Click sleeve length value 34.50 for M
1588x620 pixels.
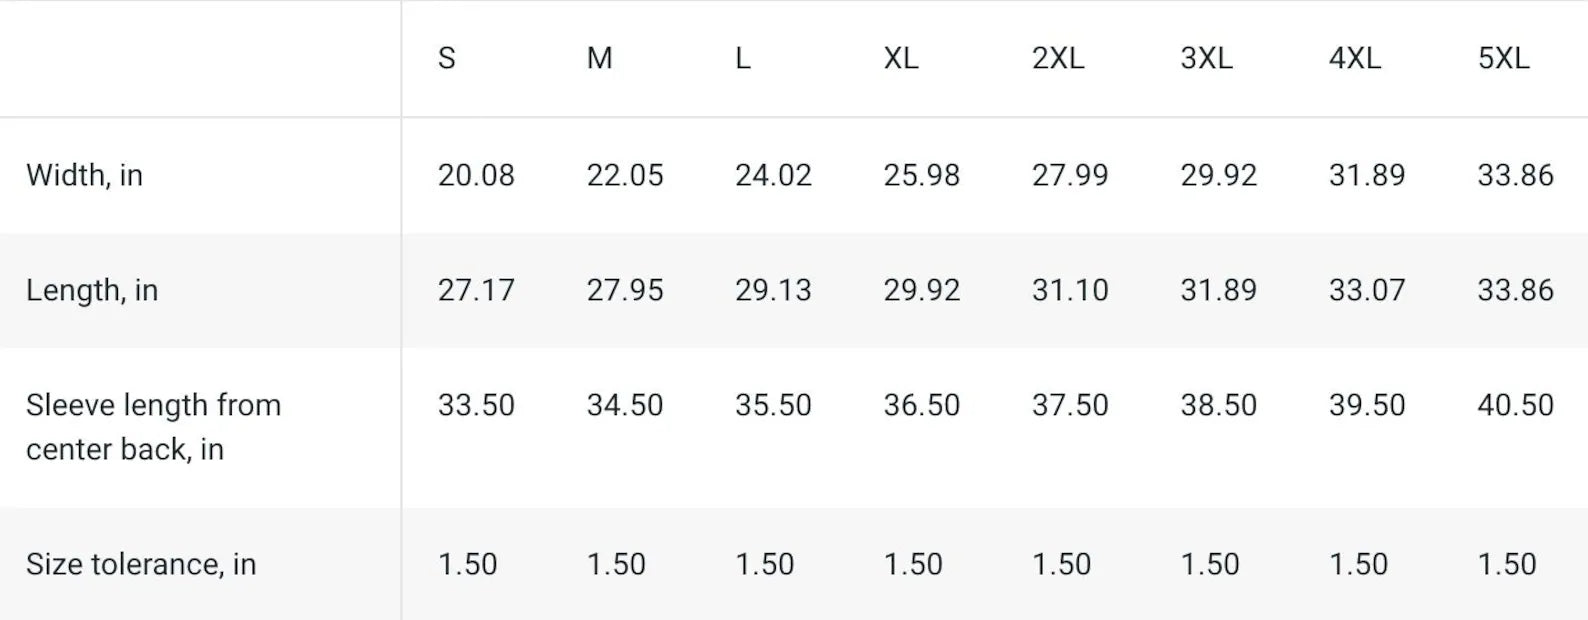[x=625, y=405]
